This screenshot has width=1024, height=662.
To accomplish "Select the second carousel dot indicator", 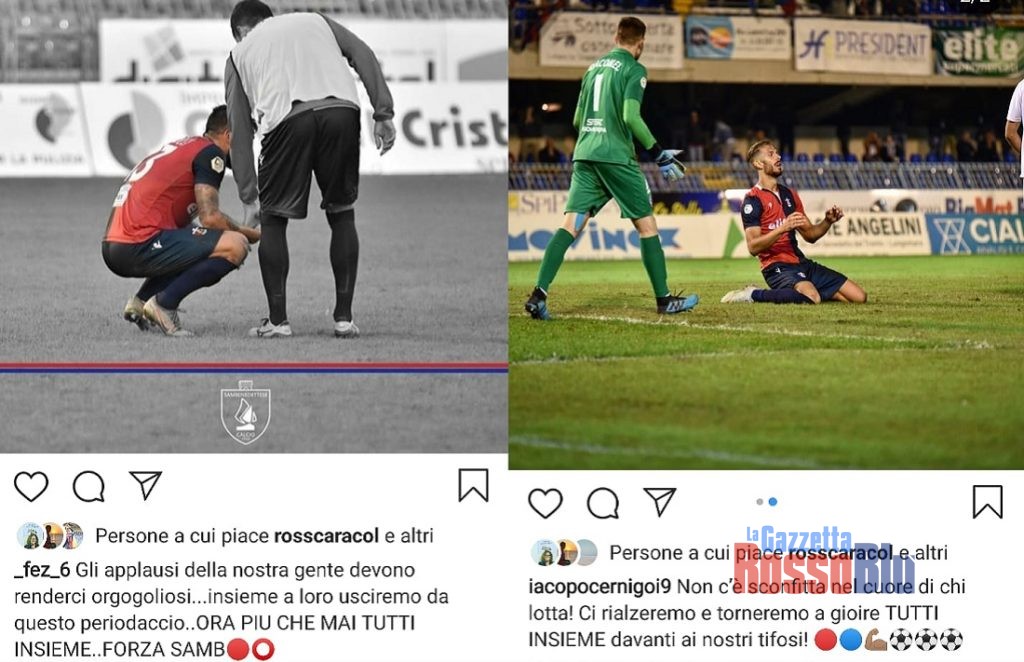I will click(x=773, y=501).
